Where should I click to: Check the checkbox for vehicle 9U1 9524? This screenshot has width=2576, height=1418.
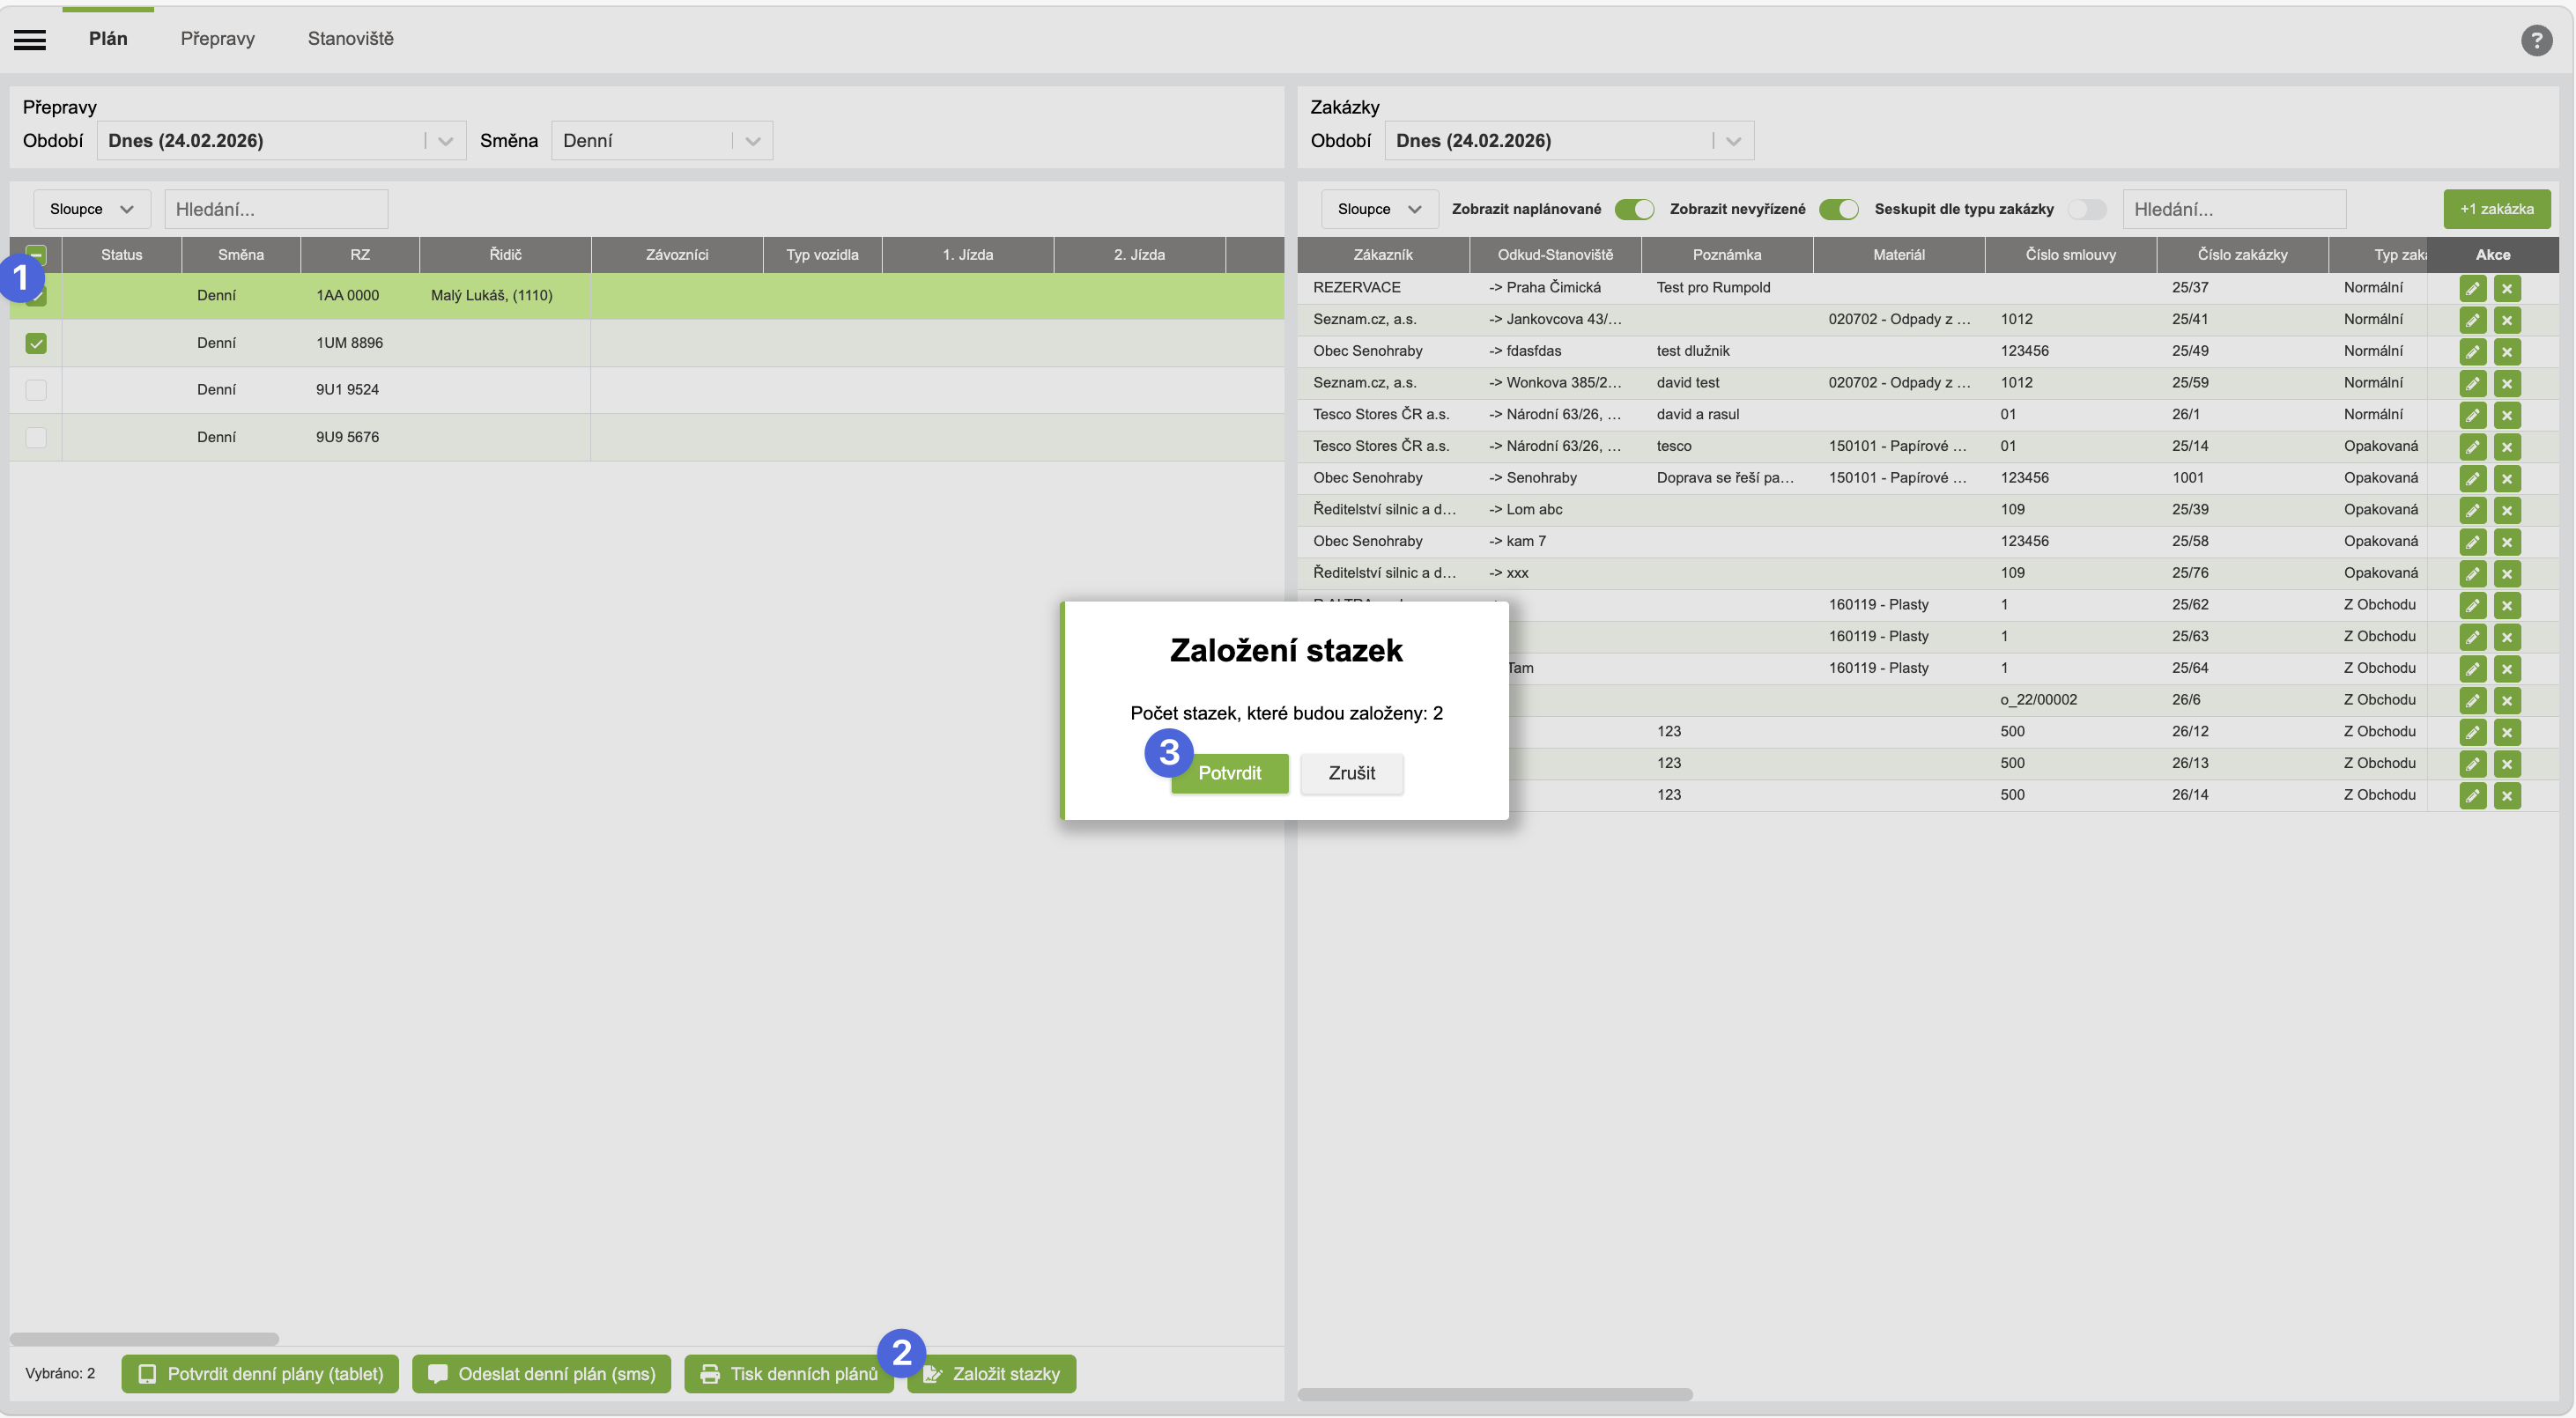pos(36,390)
